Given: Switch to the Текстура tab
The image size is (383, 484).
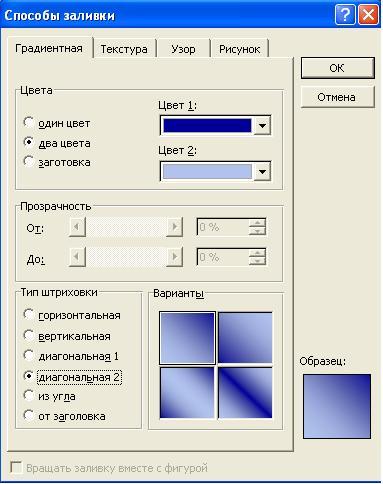Looking at the screenshot, I should 124,49.
